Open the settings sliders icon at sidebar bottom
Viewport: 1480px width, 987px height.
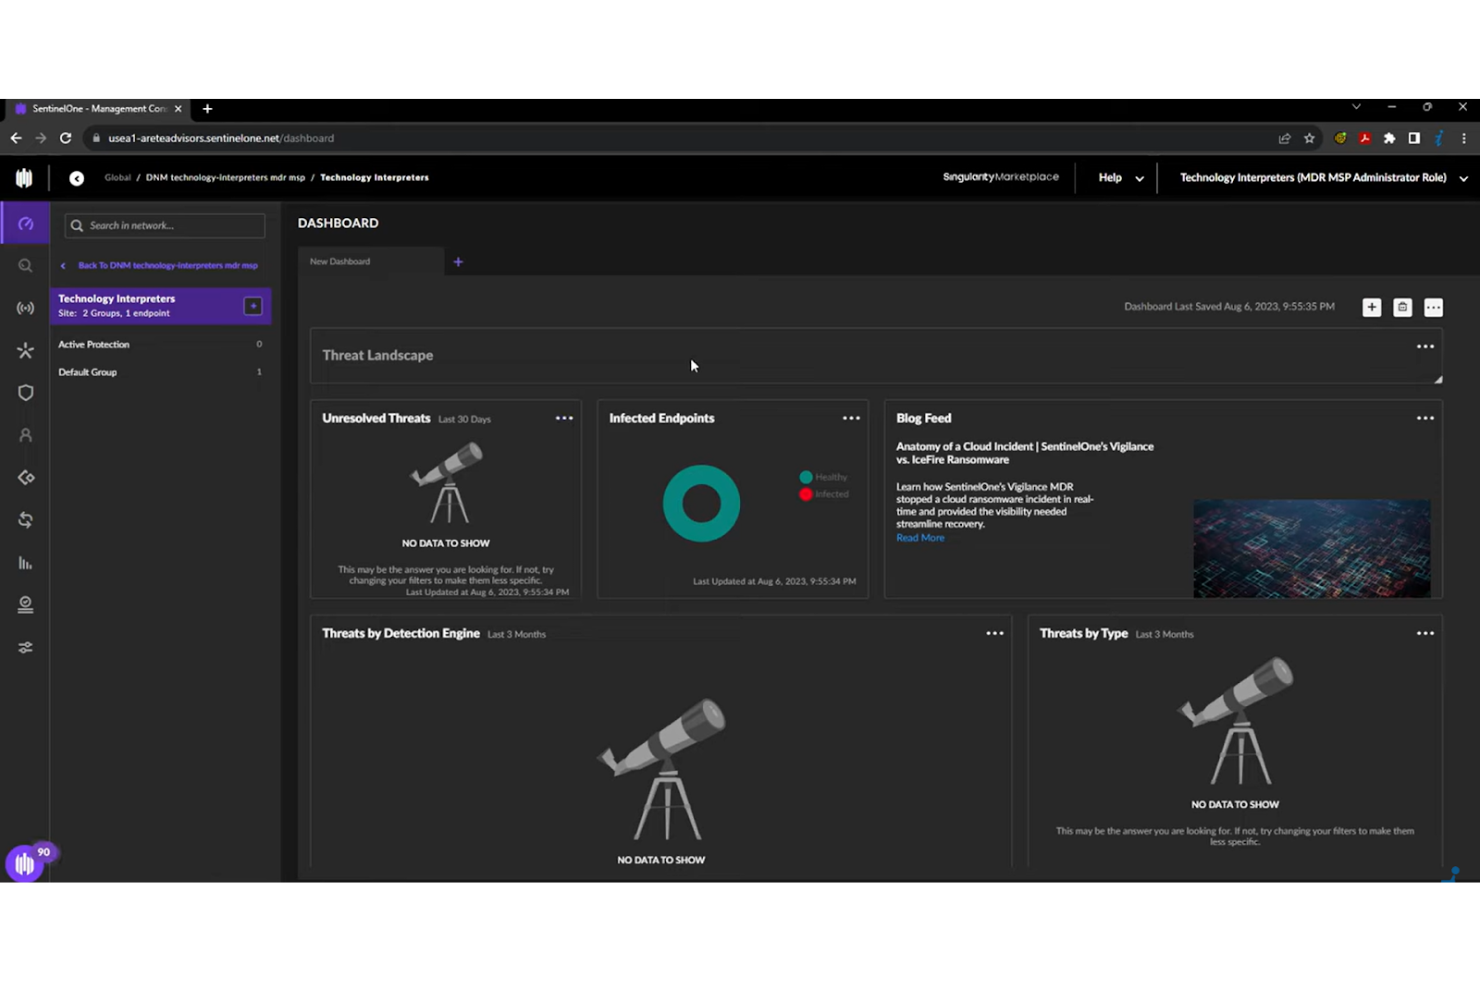coord(25,647)
